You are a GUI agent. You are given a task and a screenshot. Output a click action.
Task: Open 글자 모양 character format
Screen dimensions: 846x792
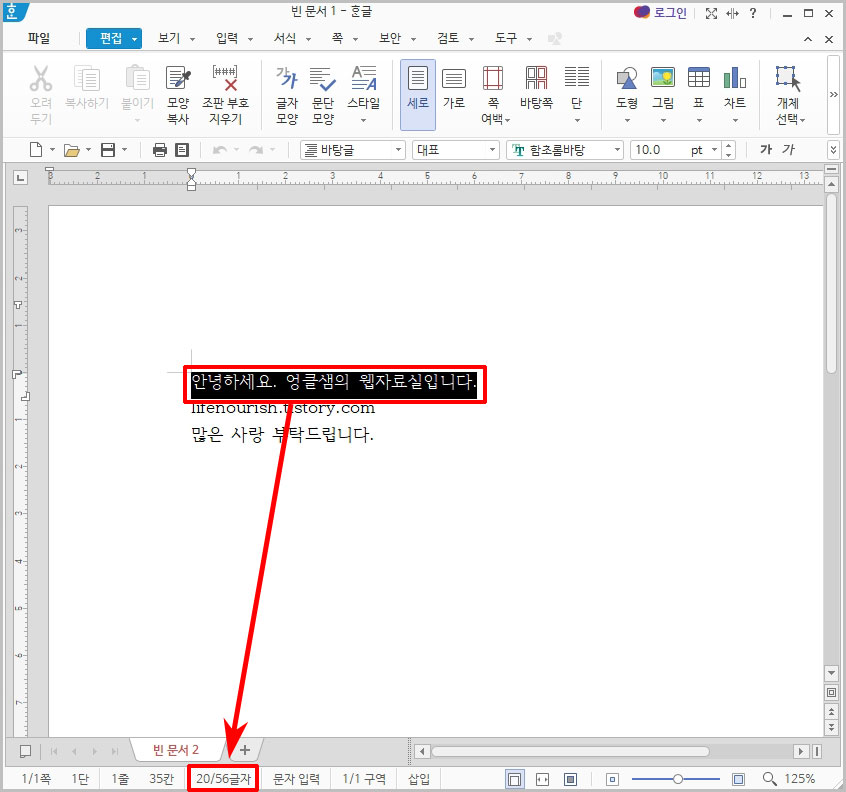click(x=286, y=94)
